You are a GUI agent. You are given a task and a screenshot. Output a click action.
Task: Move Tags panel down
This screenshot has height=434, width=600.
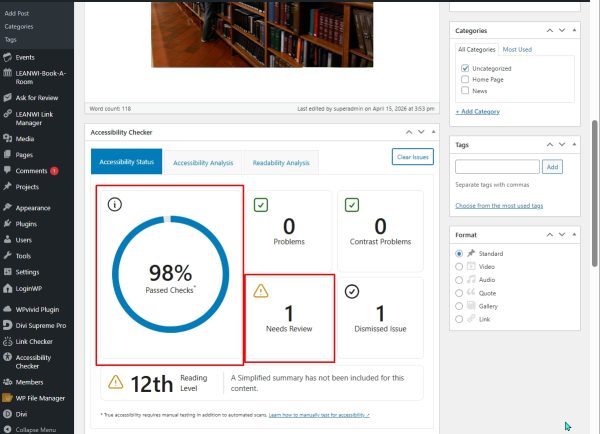562,145
